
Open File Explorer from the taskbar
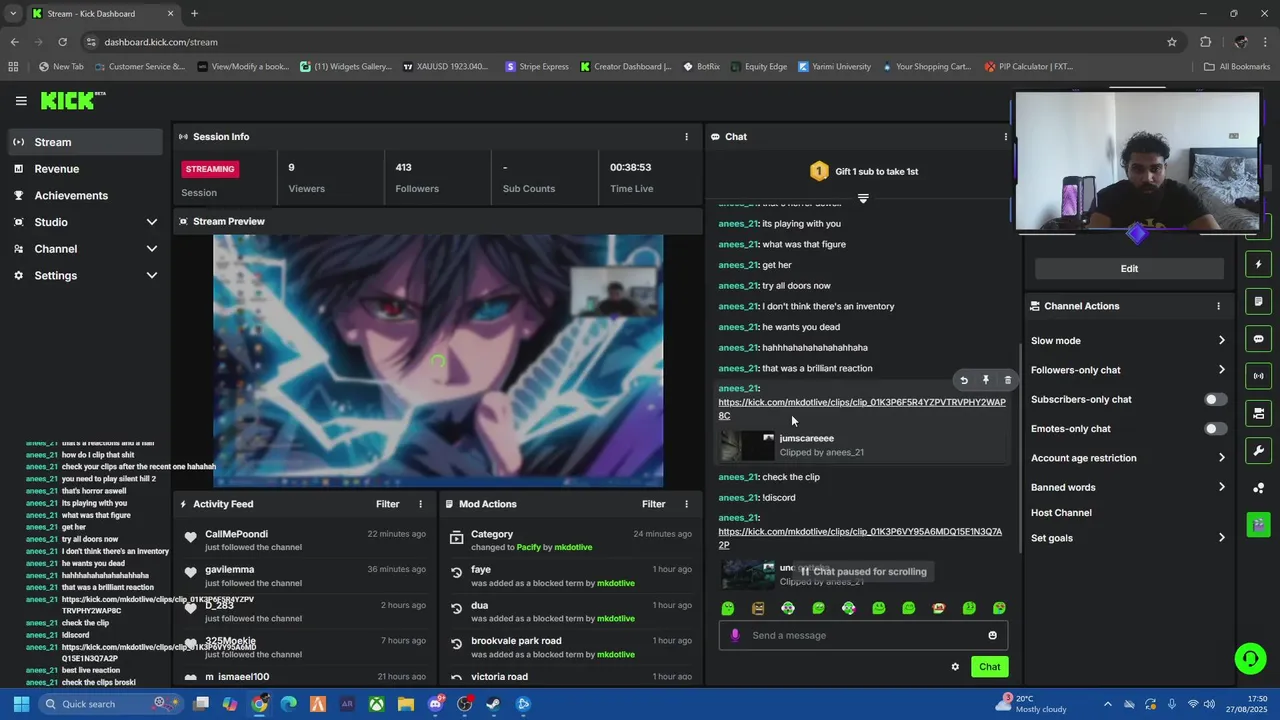click(x=405, y=704)
